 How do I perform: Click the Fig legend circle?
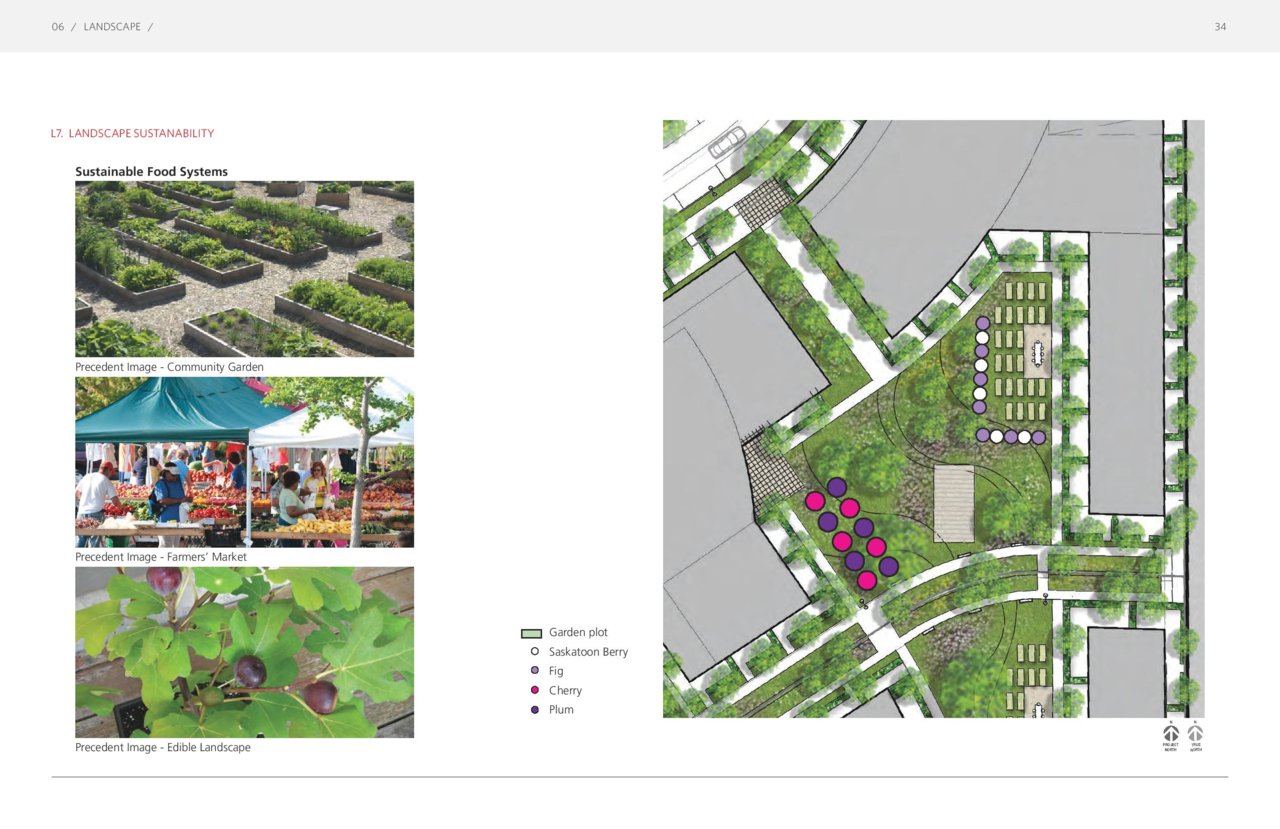click(x=535, y=671)
